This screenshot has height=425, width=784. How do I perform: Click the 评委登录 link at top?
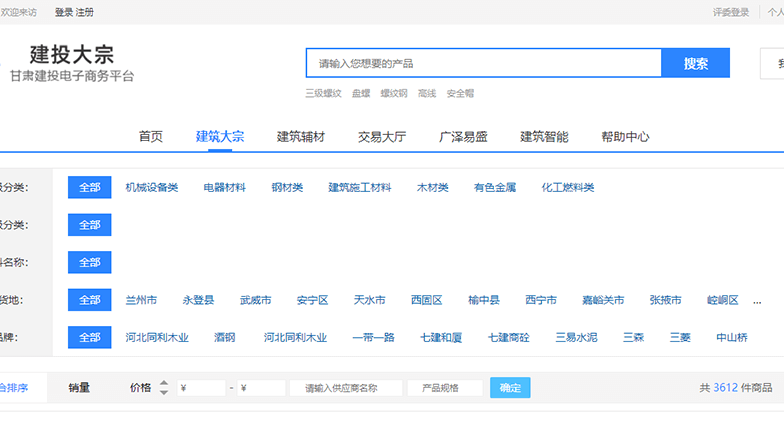point(731,12)
